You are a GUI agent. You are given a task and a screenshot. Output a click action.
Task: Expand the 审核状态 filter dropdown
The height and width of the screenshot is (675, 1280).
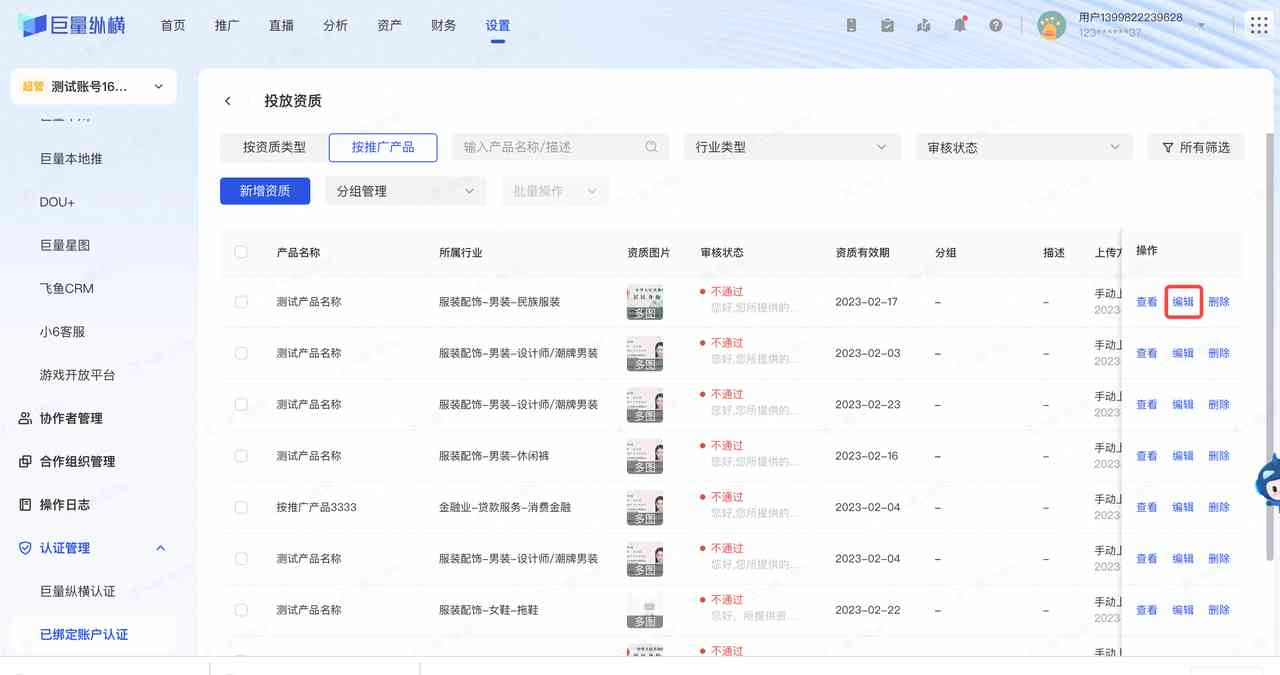click(1023, 147)
